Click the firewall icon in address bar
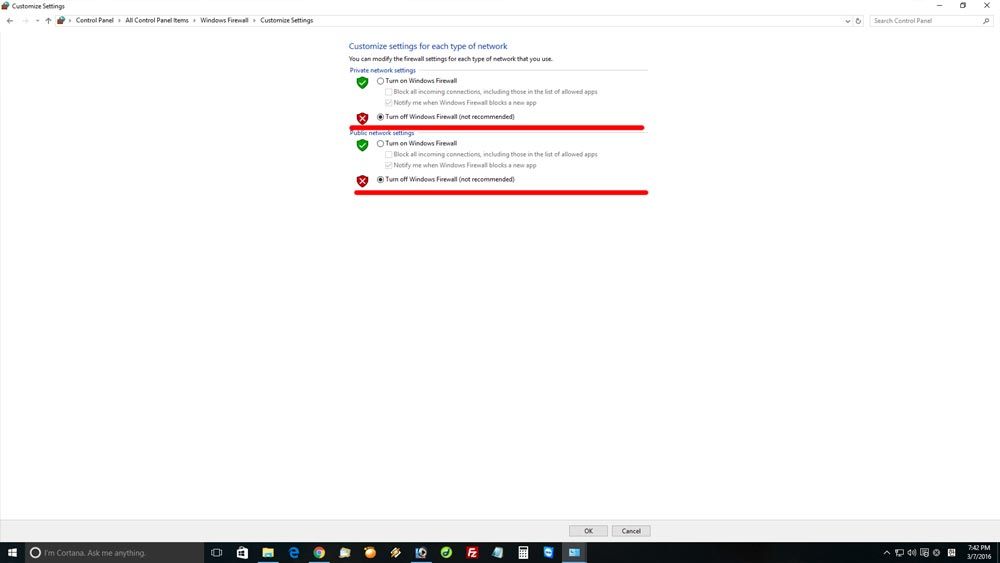The image size is (1000, 563). 61,20
